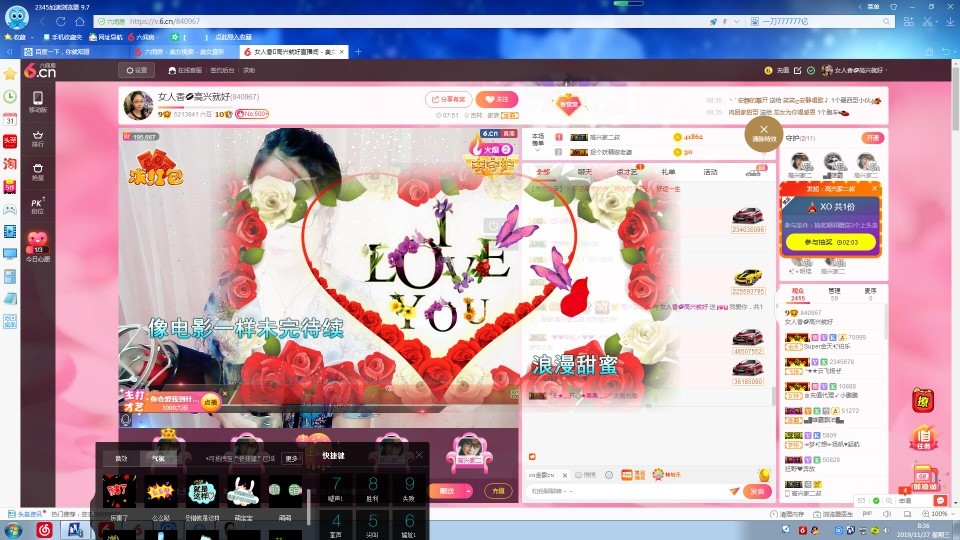The width and height of the screenshot is (960, 540).
Task: Open the 淘 shopping sidebar icon
Action: click(10, 163)
